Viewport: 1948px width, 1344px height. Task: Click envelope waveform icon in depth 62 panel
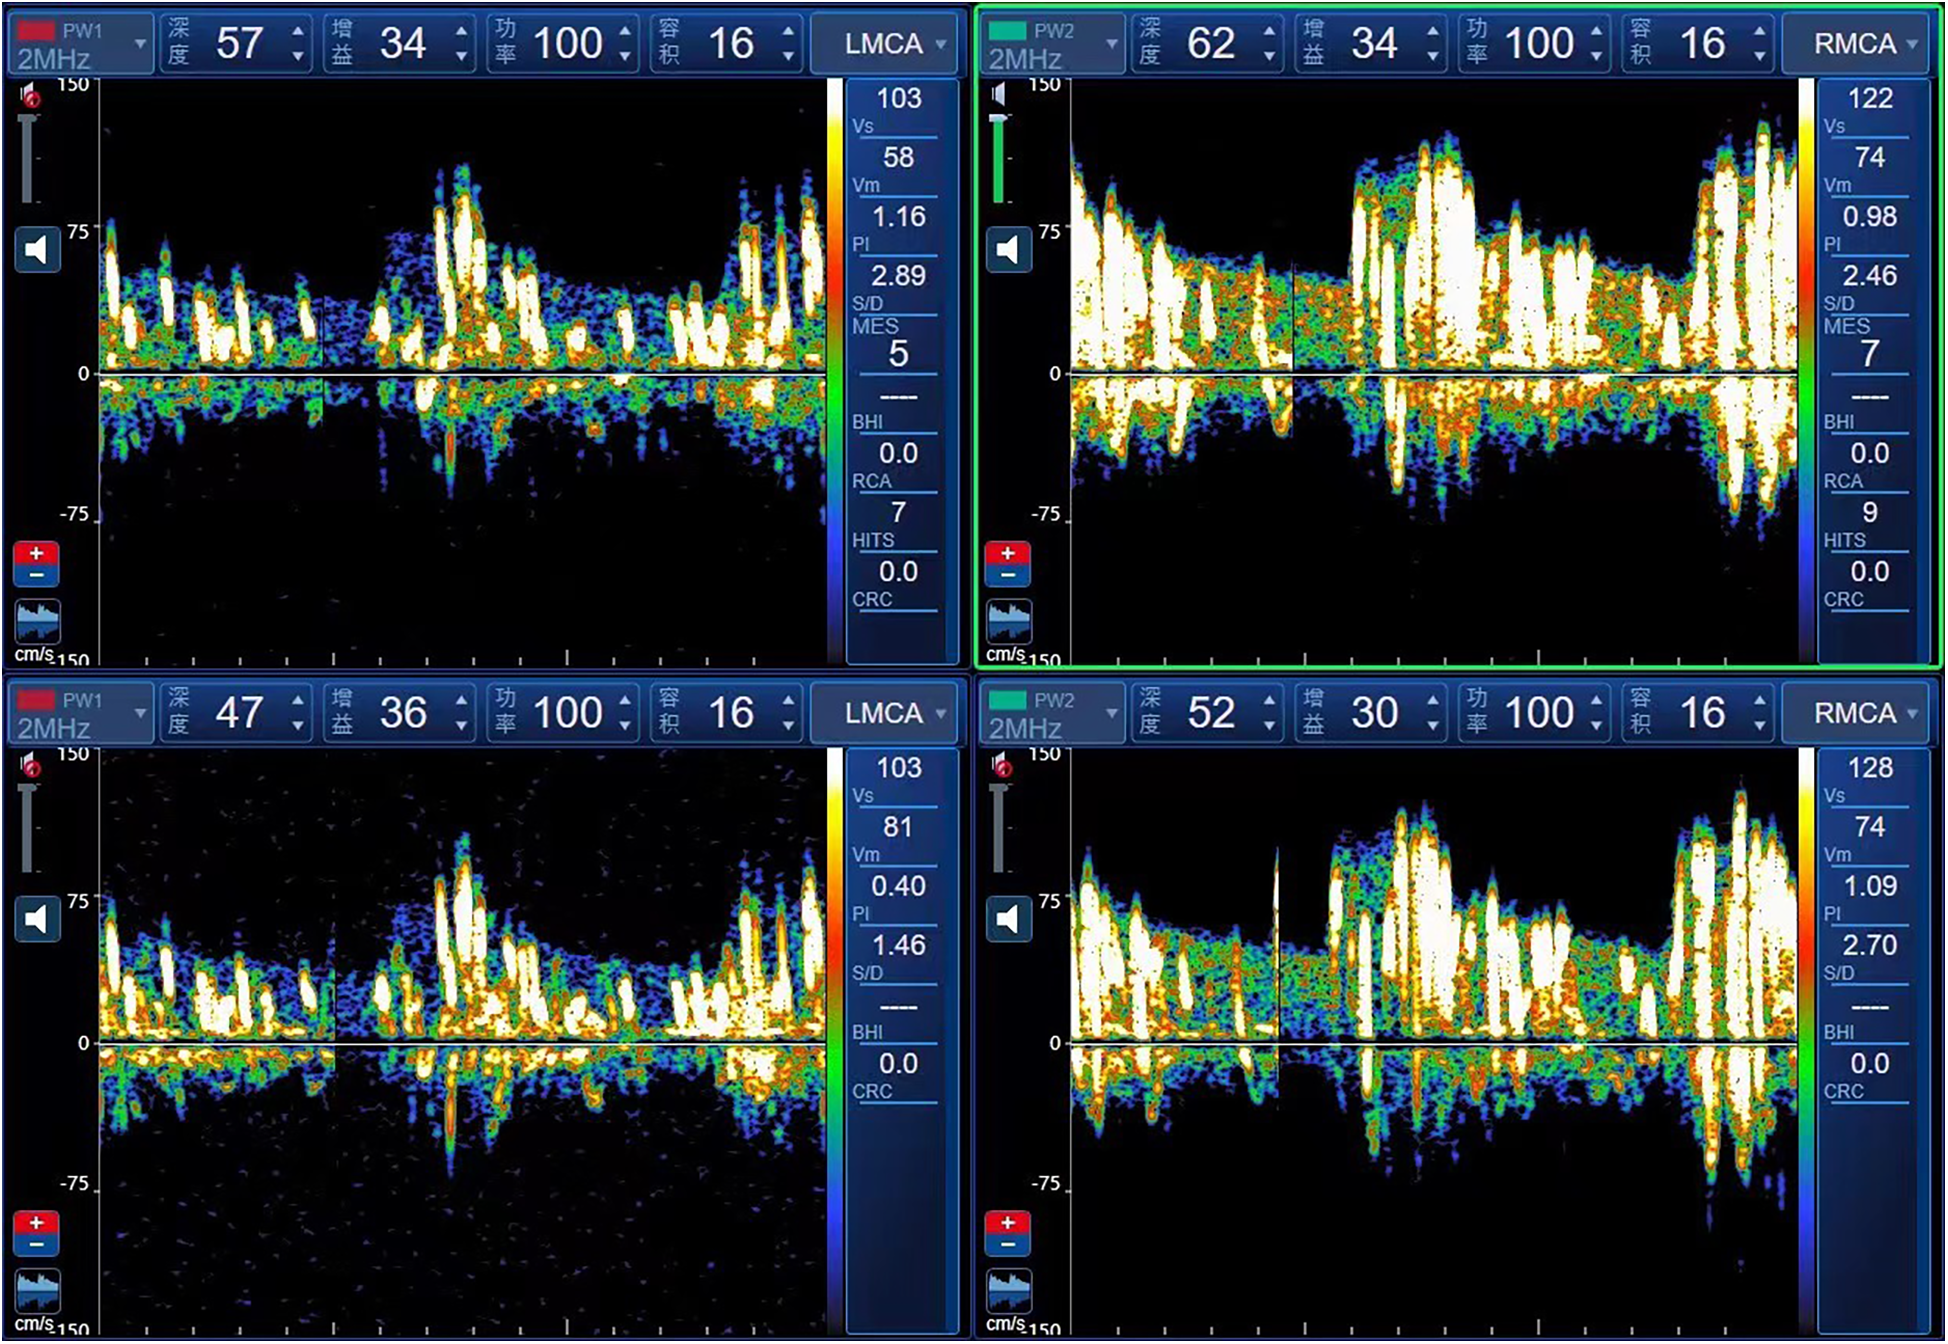(1008, 621)
